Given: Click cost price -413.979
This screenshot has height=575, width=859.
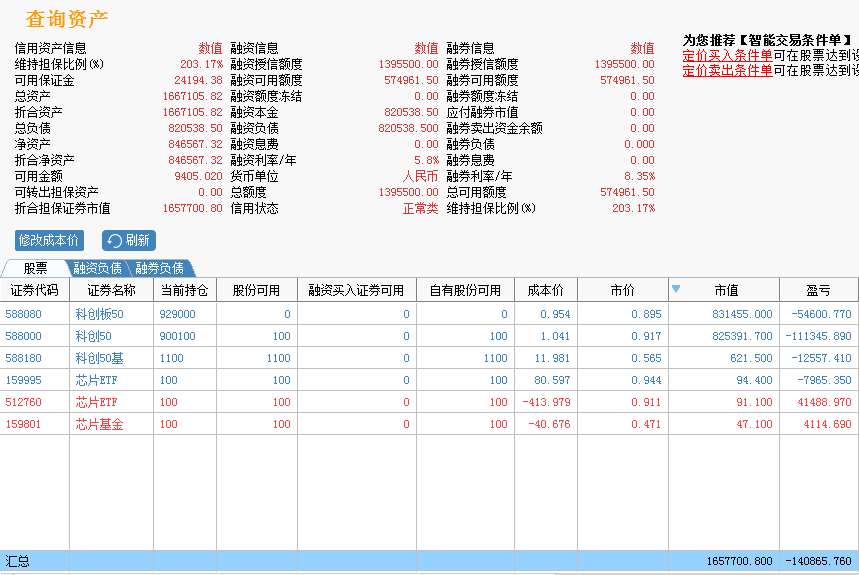Looking at the screenshot, I should click(546, 402).
